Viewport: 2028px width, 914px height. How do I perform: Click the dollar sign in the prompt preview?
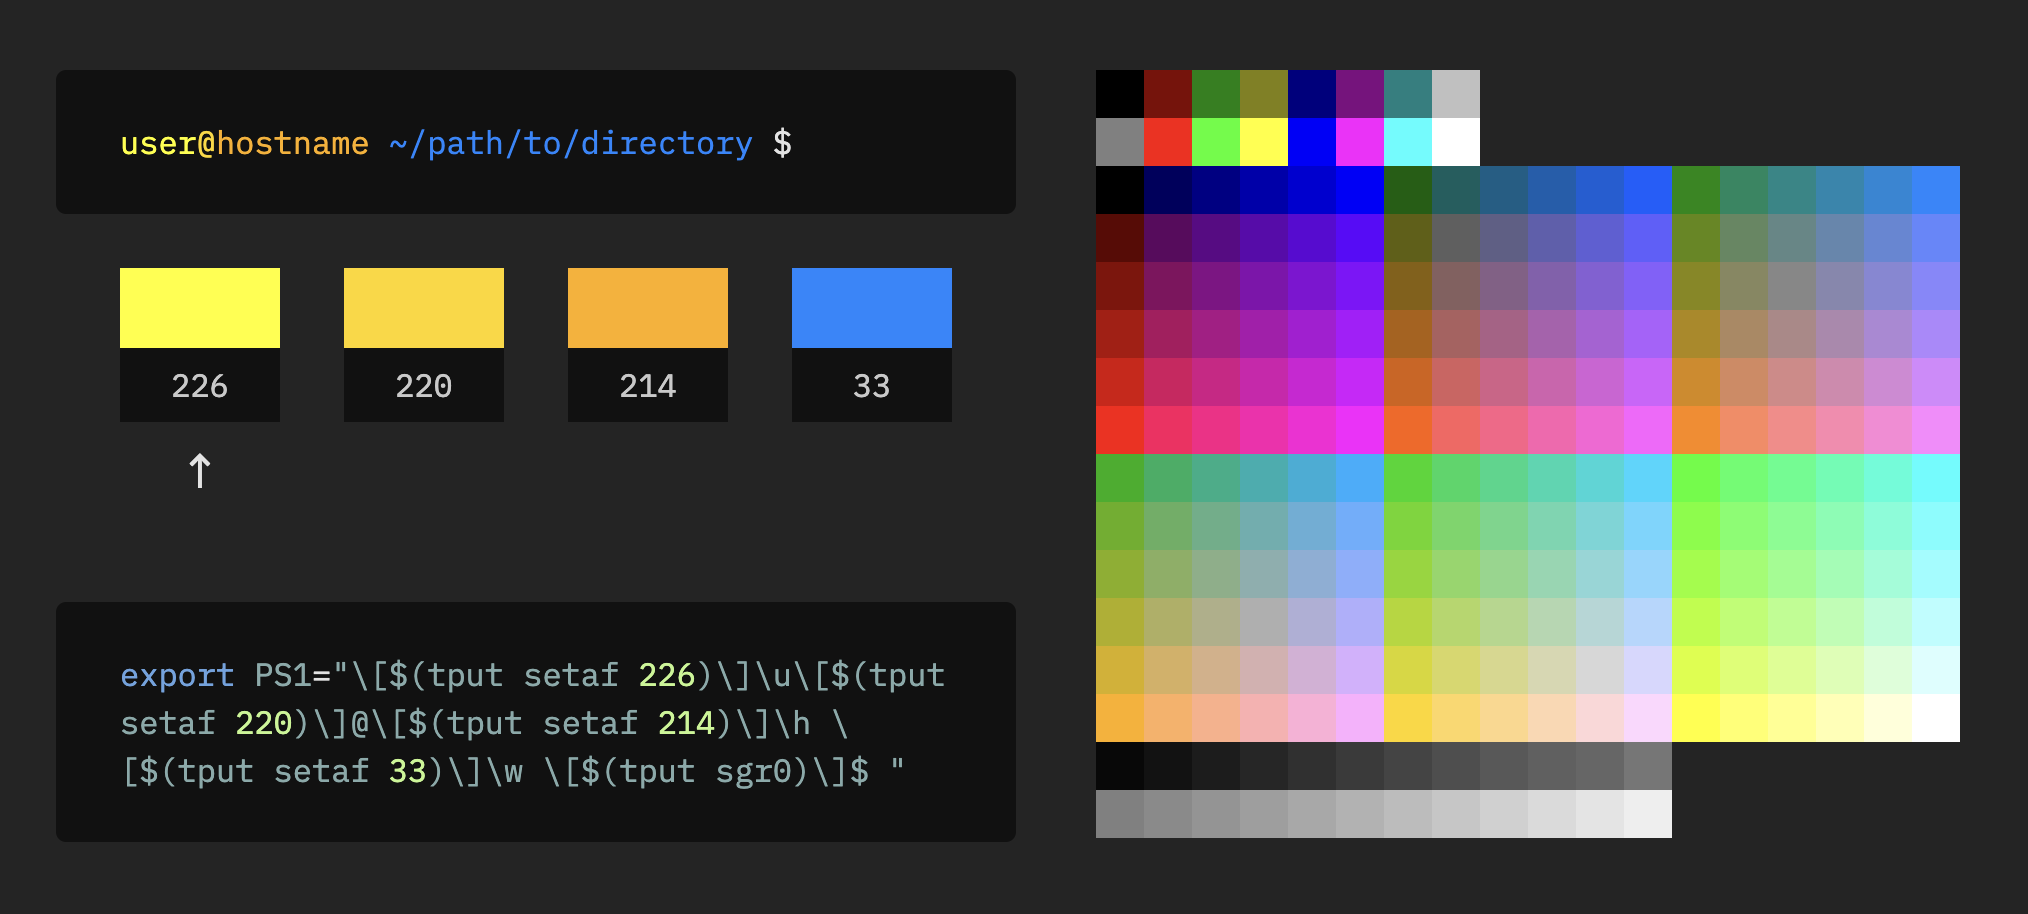[782, 144]
